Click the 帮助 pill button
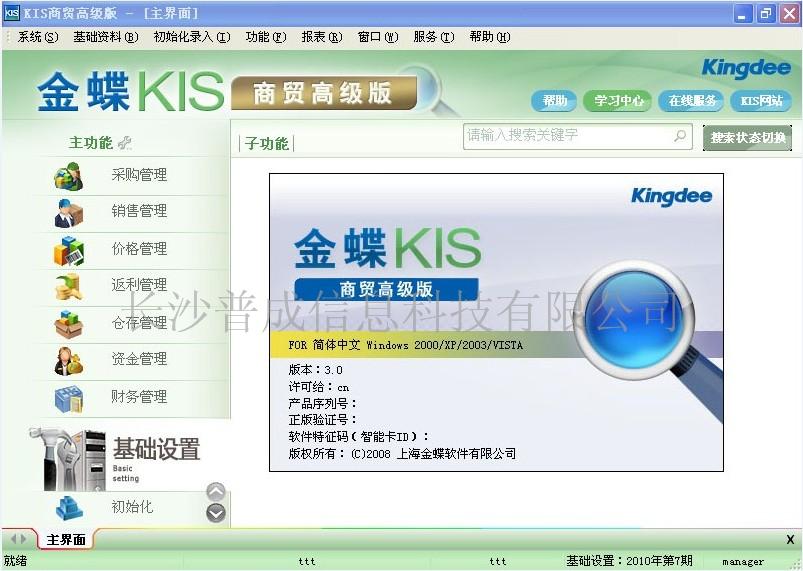803x571 pixels. coord(555,100)
